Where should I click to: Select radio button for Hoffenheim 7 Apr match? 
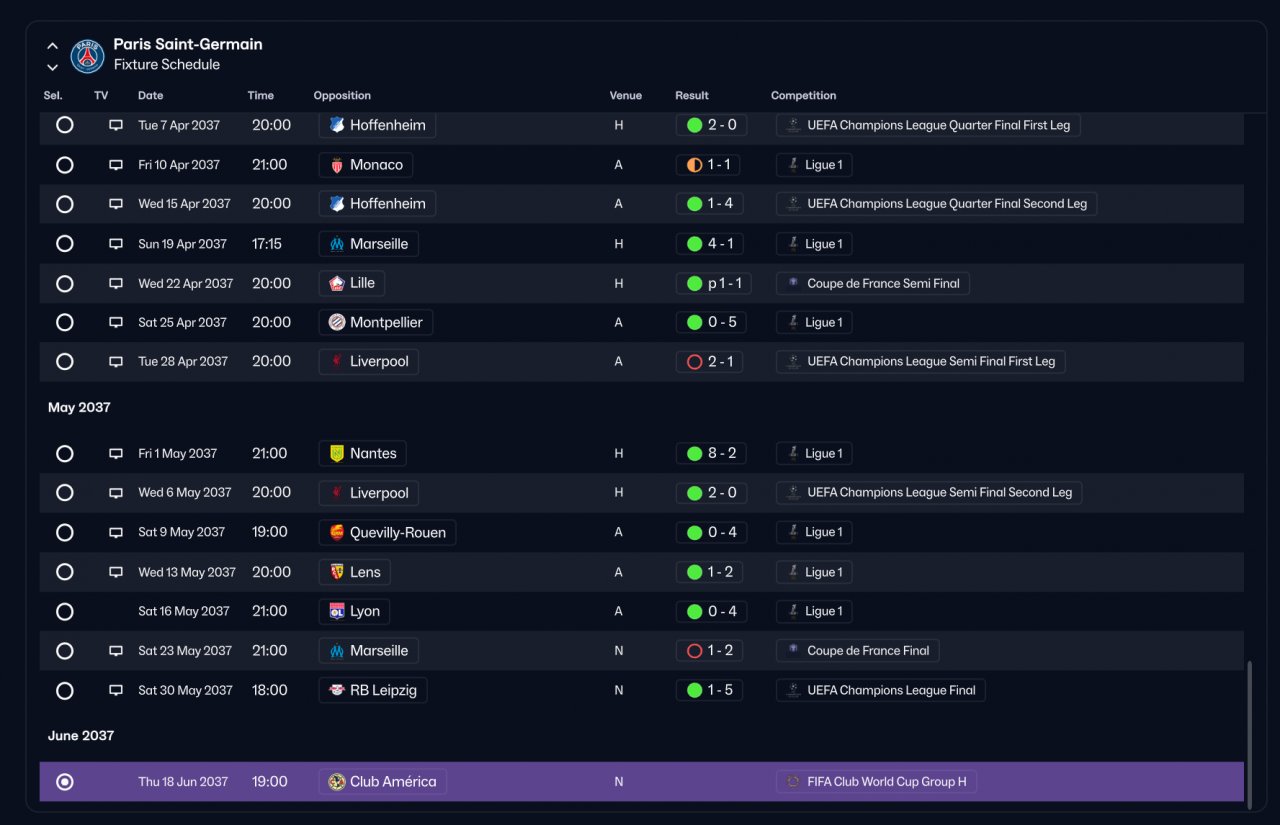(x=65, y=125)
